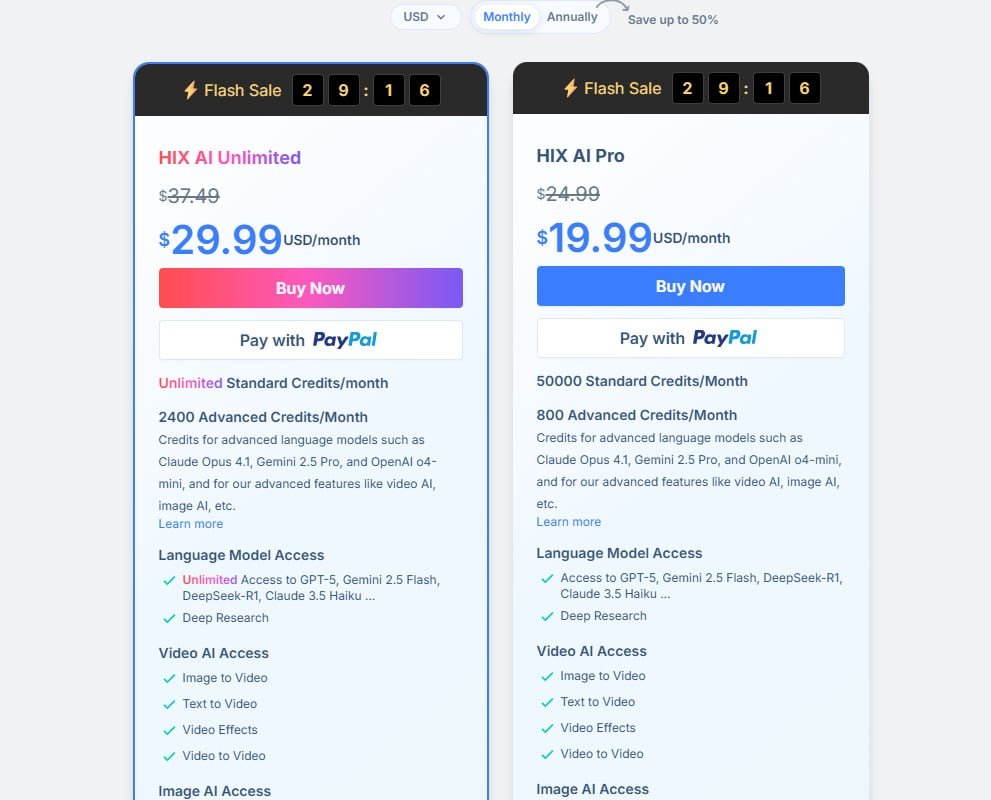Open the USD currency dropdown

tap(425, 17)
